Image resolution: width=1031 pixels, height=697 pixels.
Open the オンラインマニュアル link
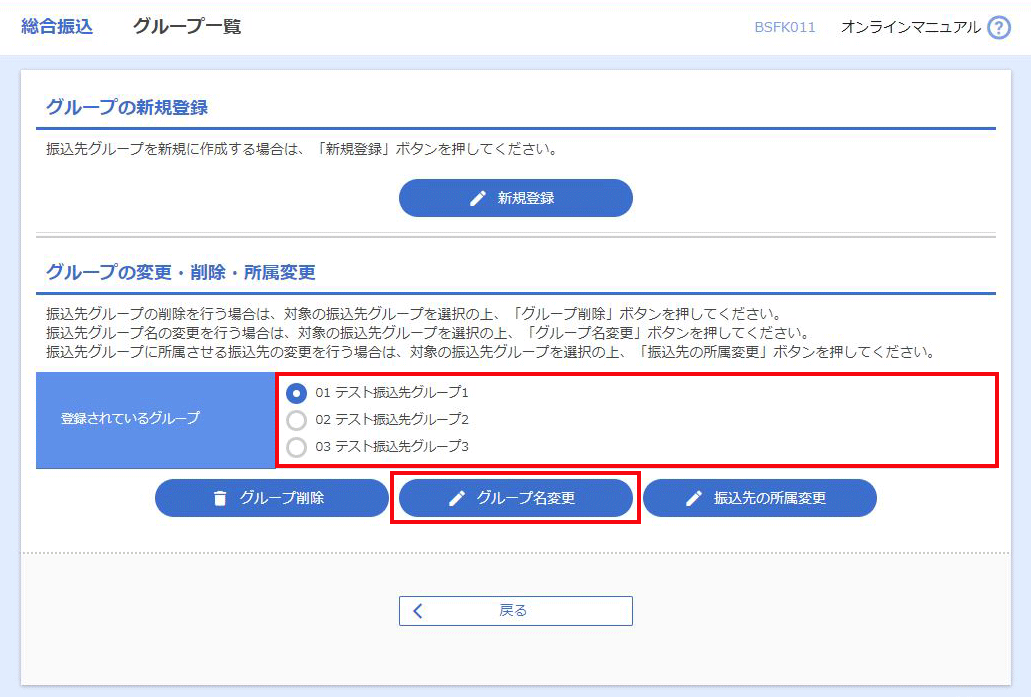910,27
